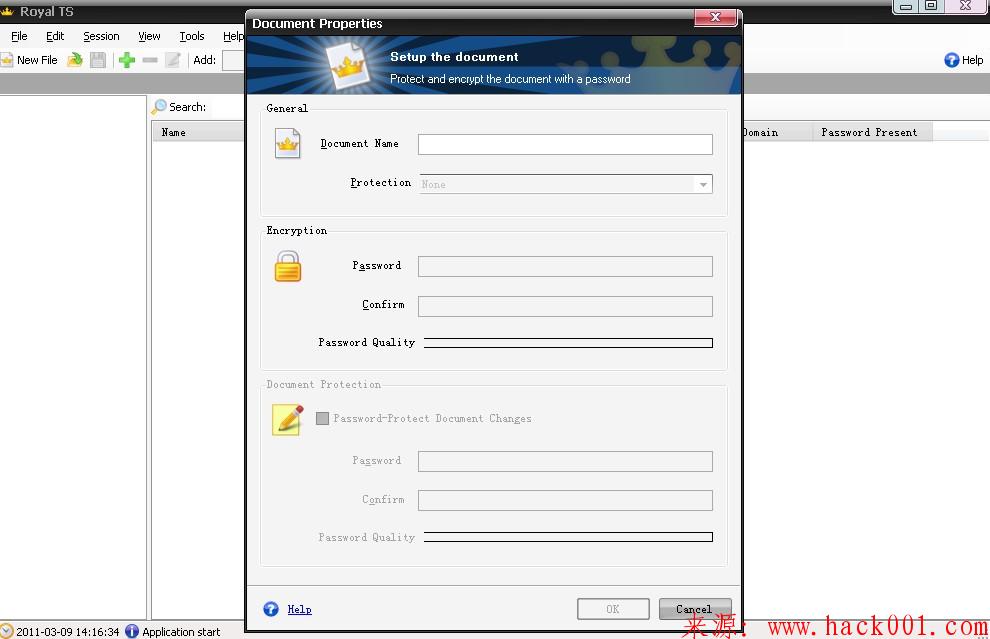Click the Document Protection Password field

coord(565,461)
